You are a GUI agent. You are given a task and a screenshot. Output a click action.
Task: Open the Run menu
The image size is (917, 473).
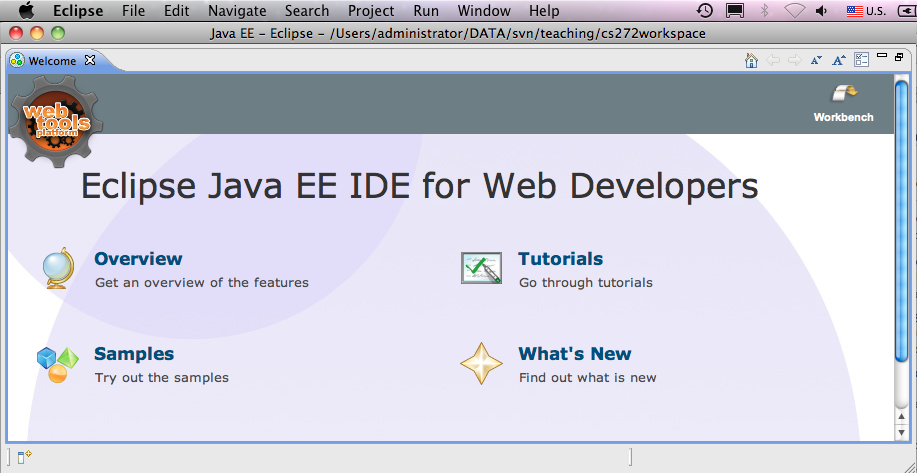click(x=426, y=11)
